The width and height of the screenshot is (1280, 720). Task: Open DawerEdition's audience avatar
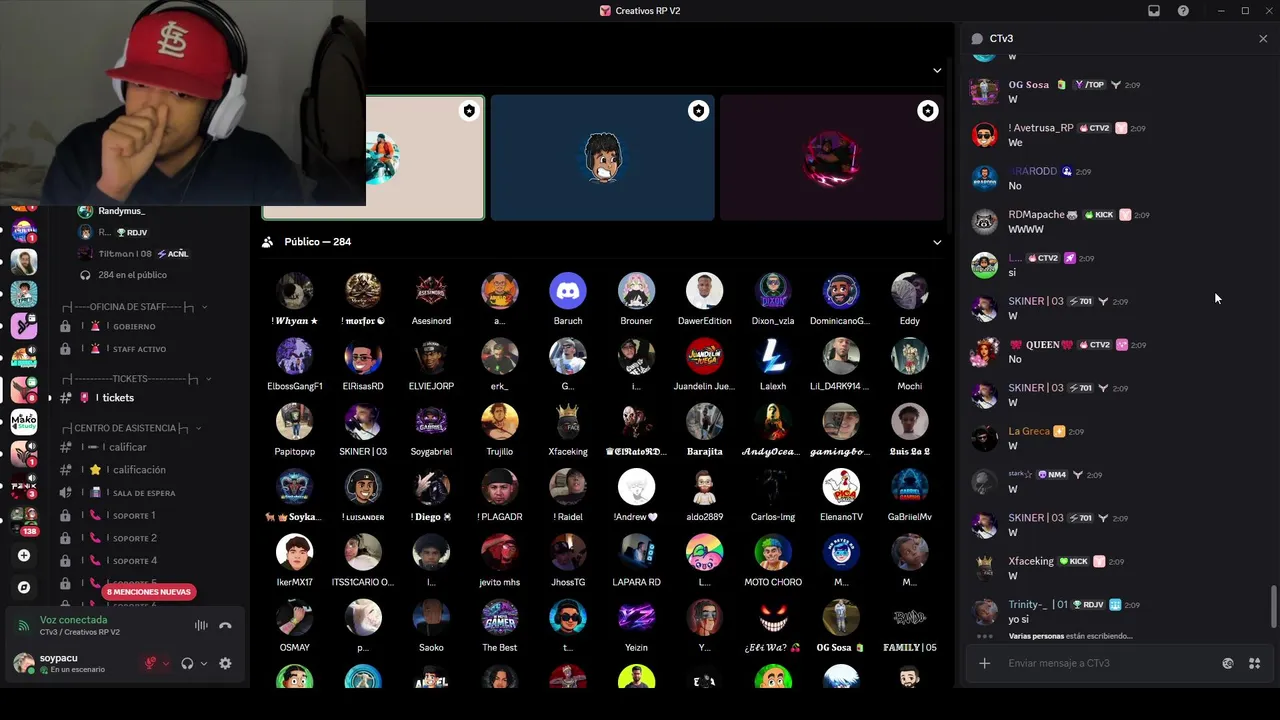tap(704, 291)
